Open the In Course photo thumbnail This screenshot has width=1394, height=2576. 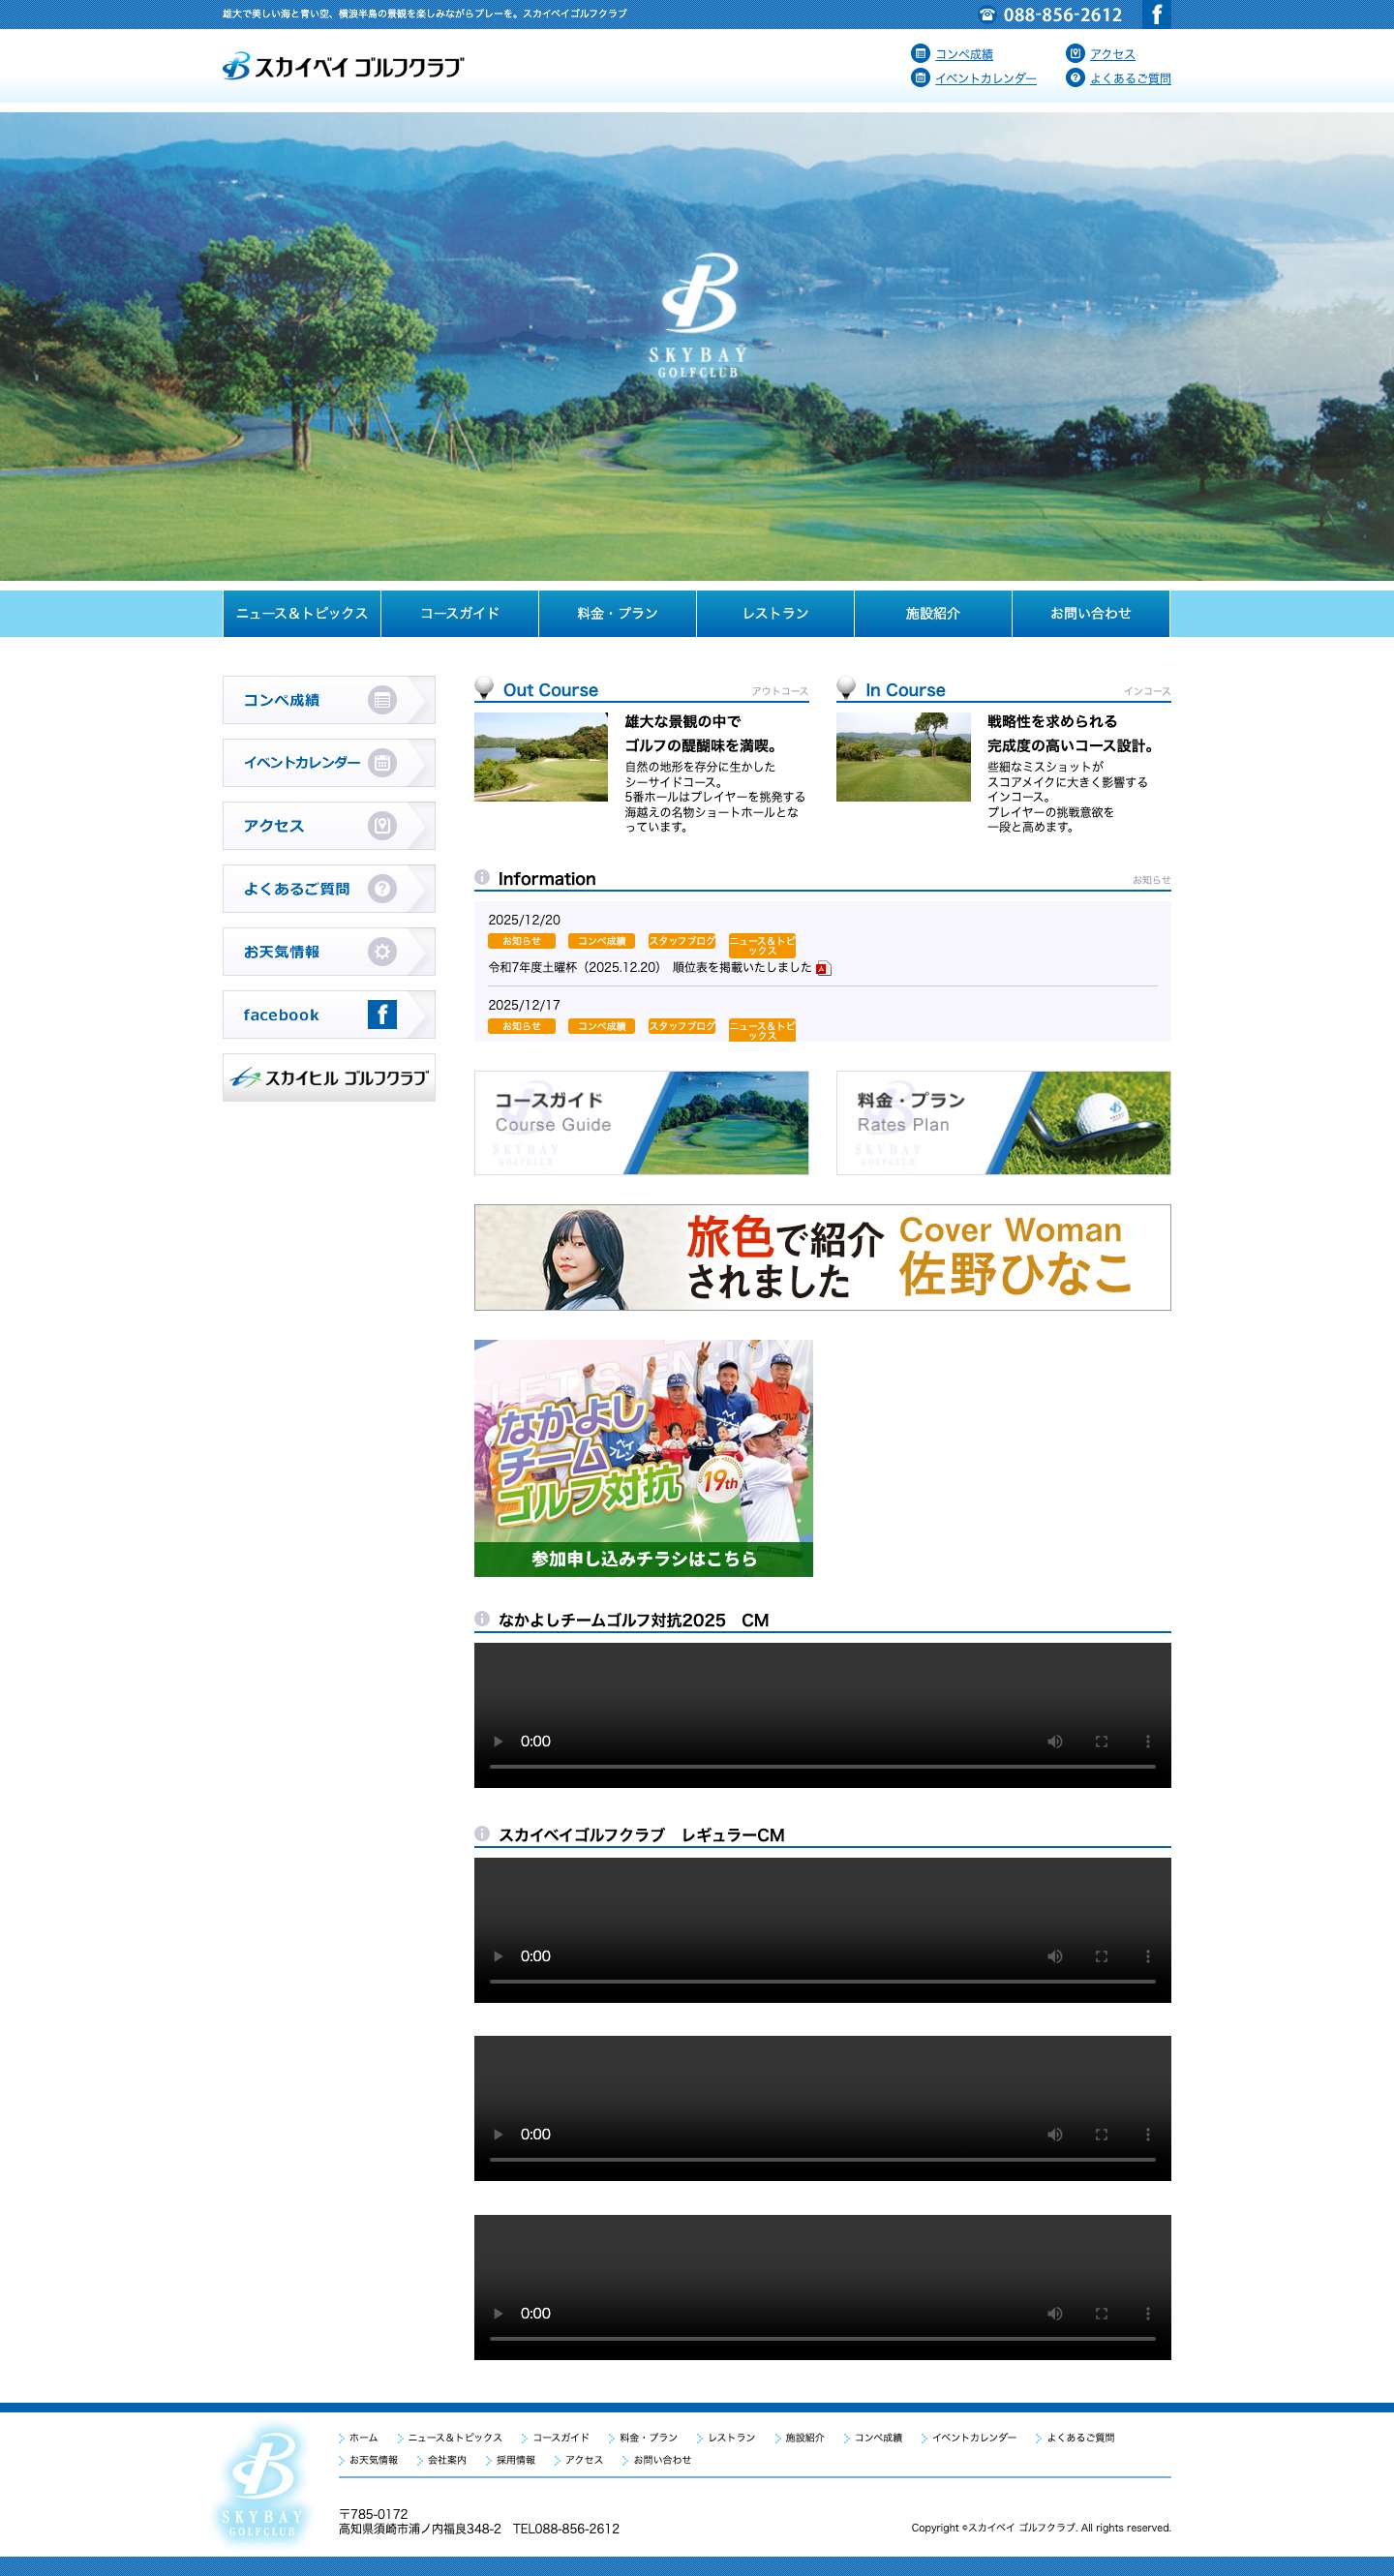pos(903,757)
